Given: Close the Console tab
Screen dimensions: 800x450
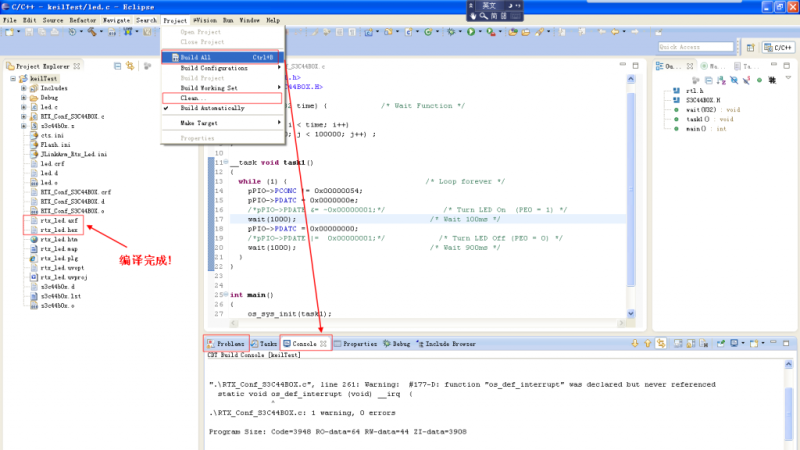Looking at the screenshot, I should [324, 343].
